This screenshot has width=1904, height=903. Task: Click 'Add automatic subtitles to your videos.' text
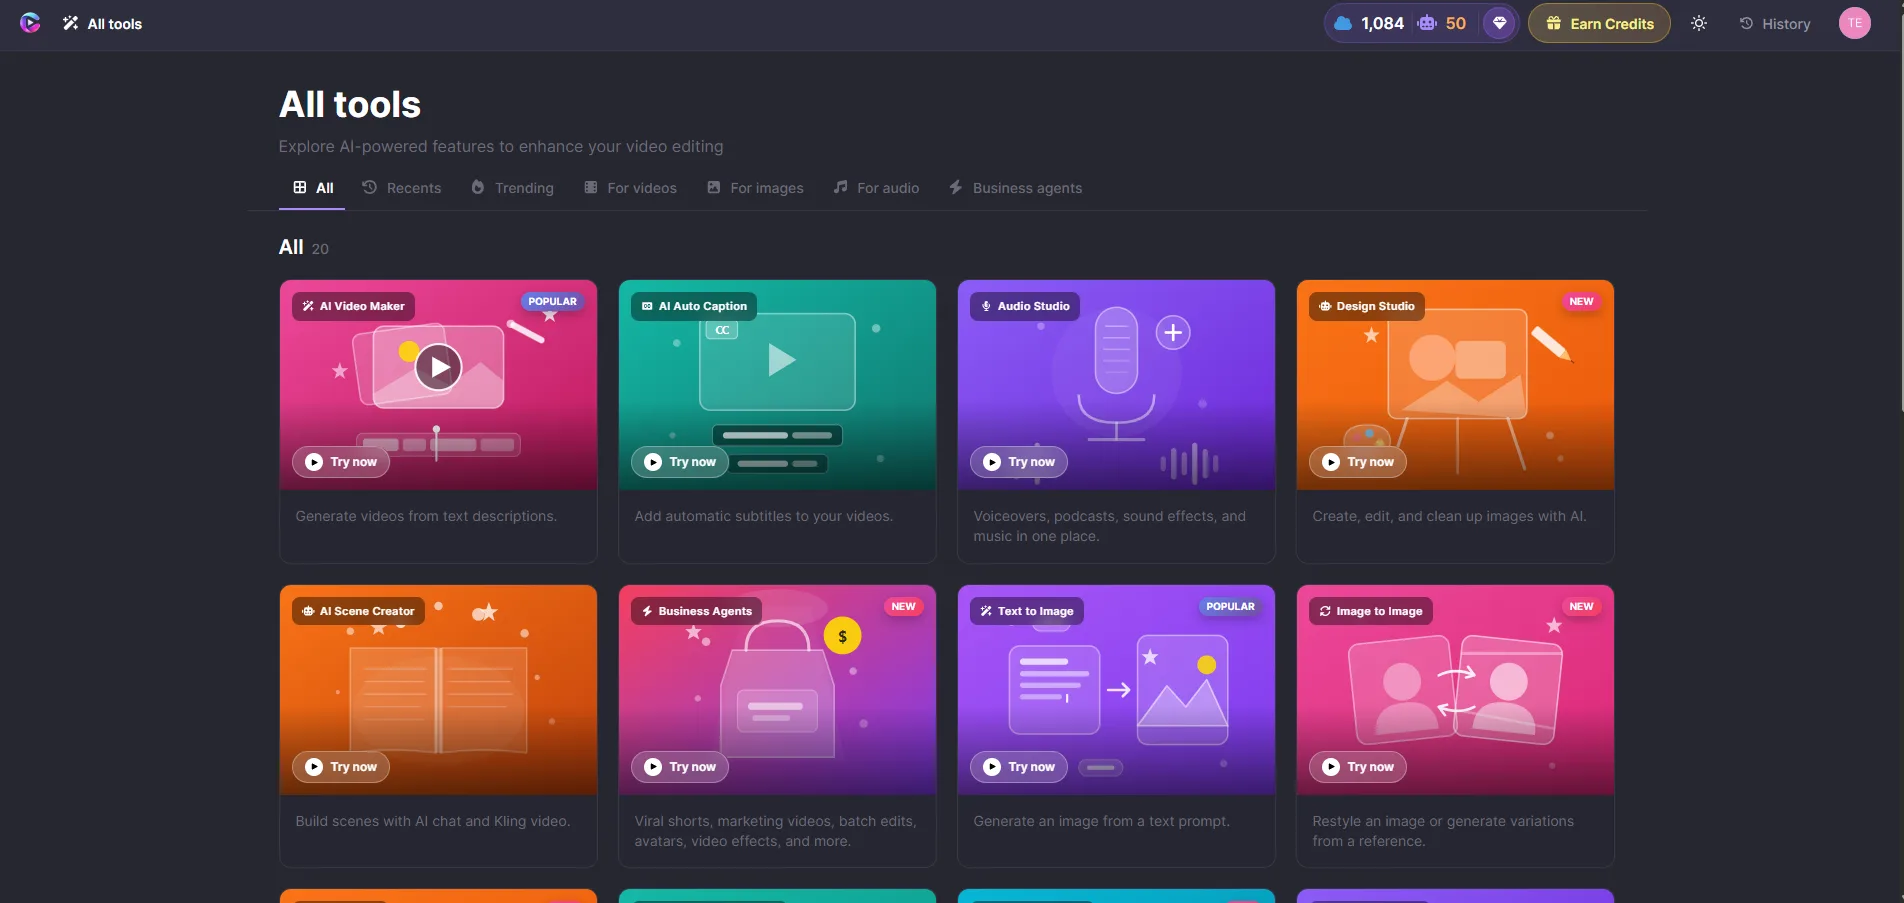tap(764, 516)
